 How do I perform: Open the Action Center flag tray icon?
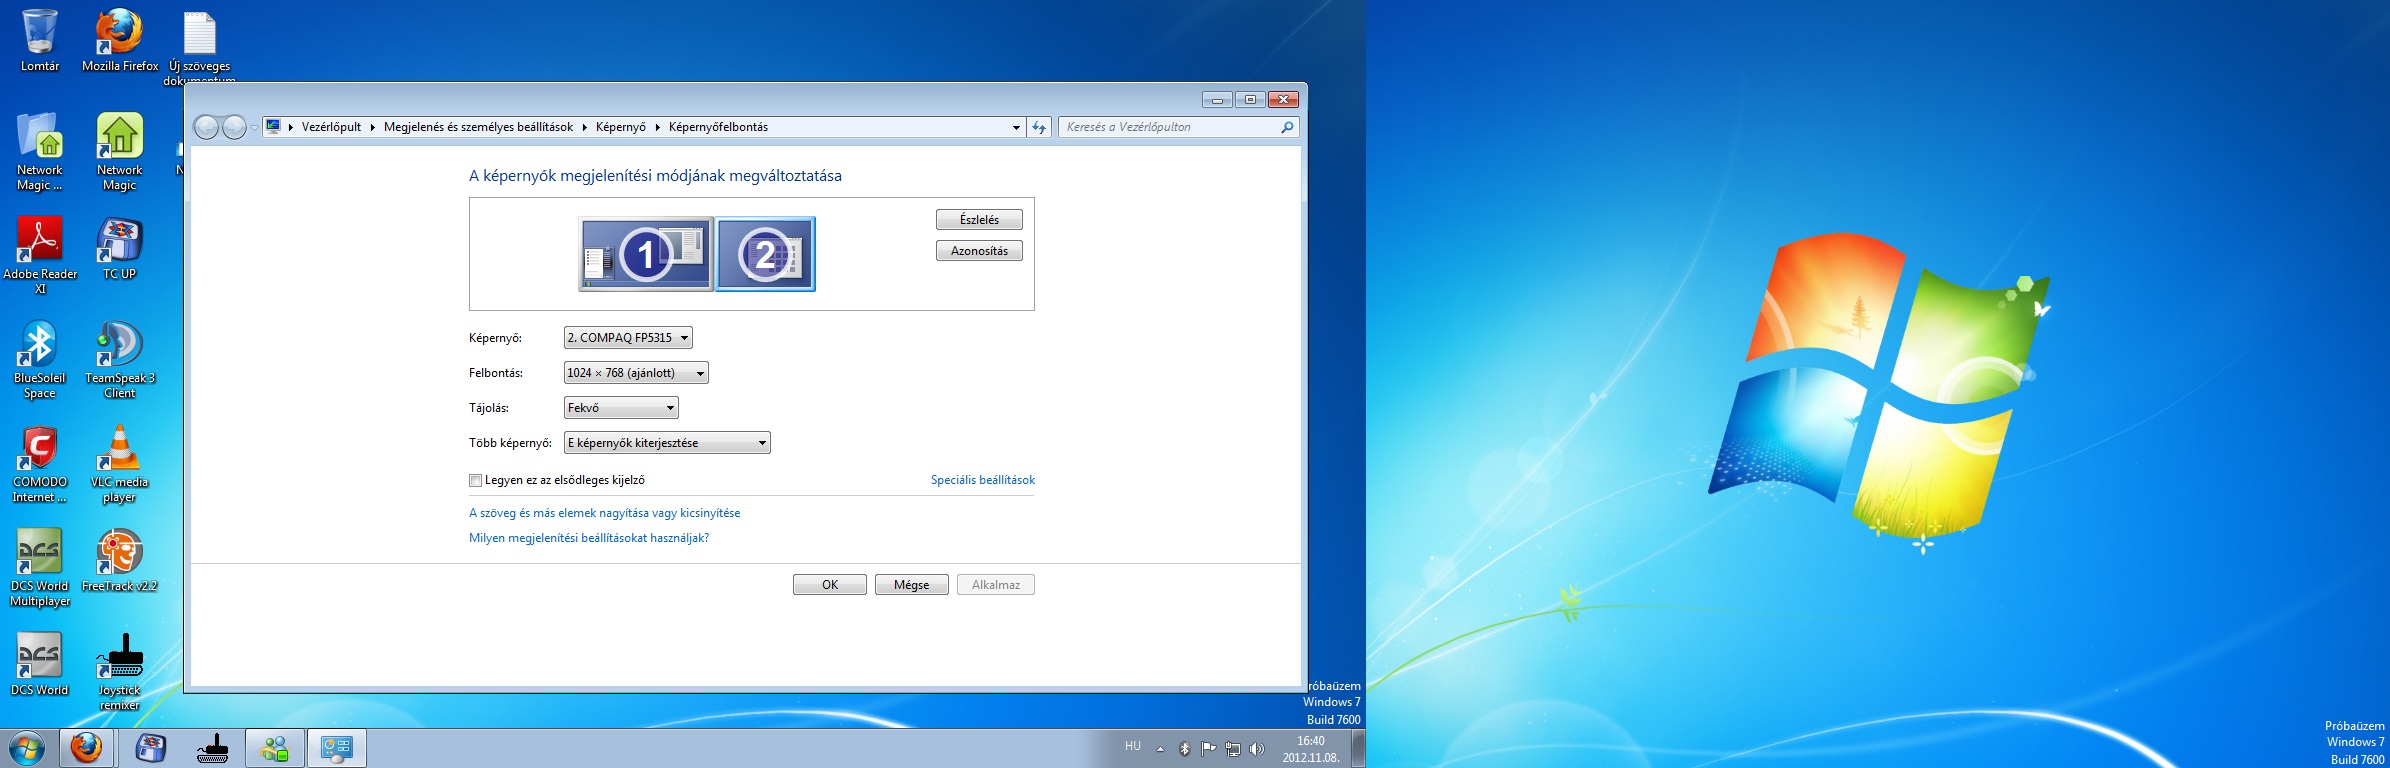tap(1209, 748)
